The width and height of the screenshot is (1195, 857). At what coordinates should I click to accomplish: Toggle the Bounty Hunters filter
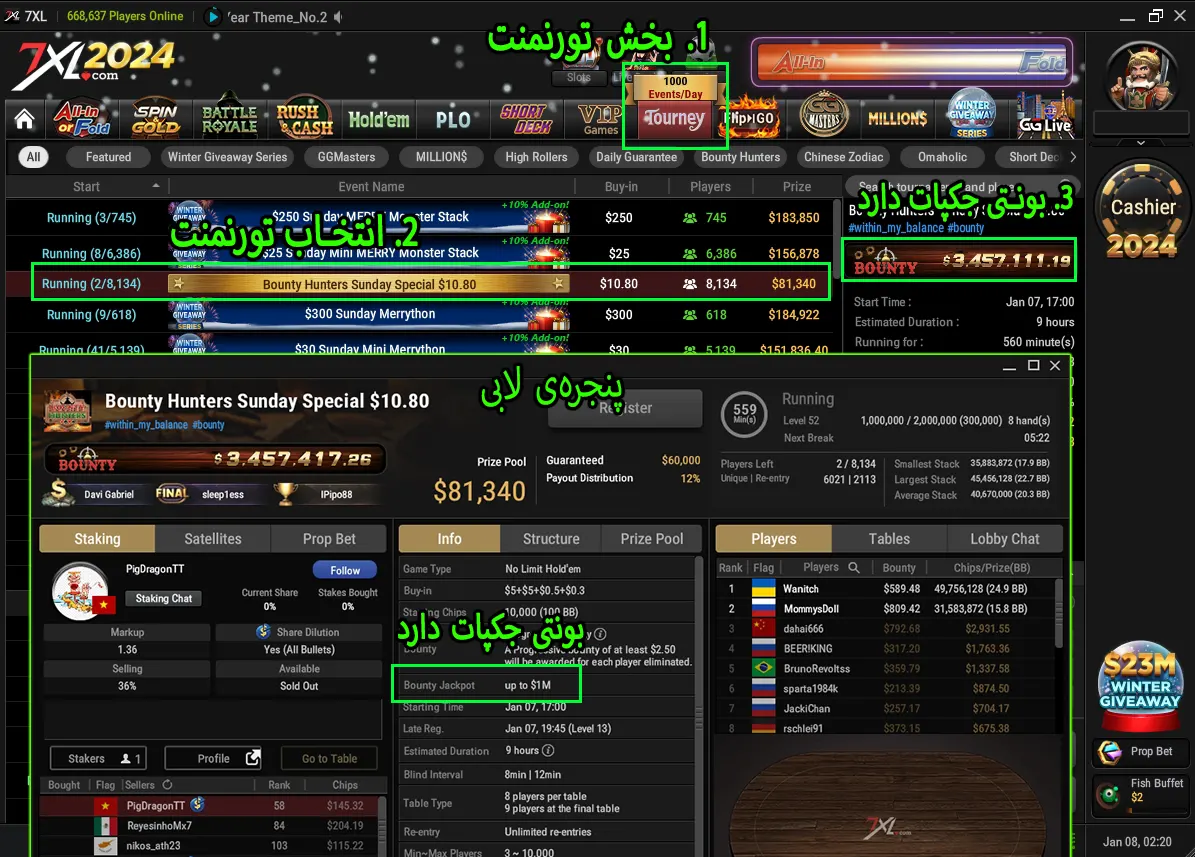[x=740, y=157]
